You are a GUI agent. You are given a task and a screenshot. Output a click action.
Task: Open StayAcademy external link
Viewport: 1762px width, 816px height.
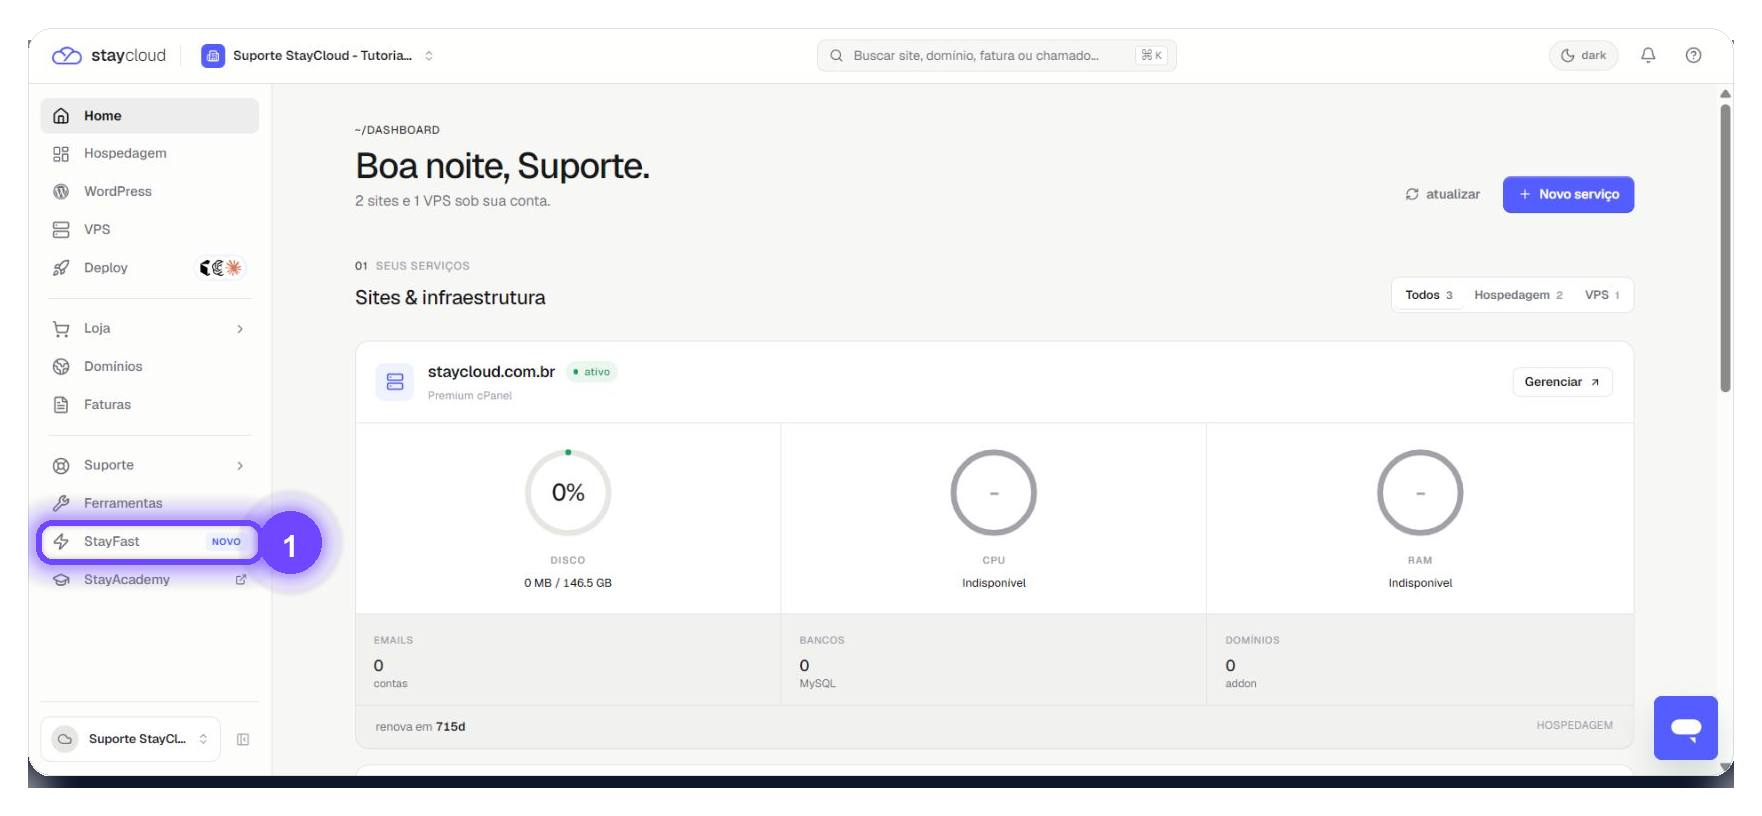tap(149, 580)
